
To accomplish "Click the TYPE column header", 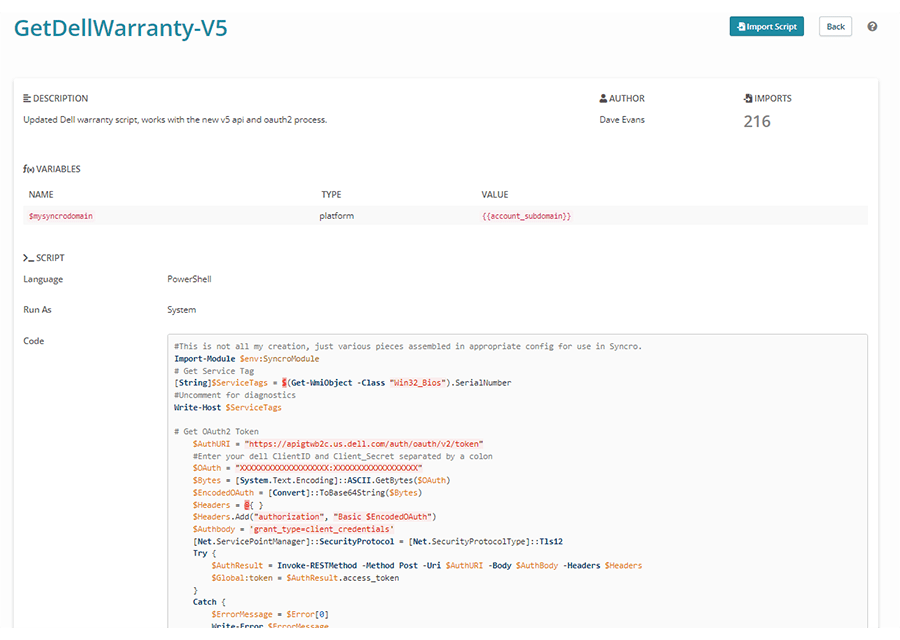I will tap(331, 195).
